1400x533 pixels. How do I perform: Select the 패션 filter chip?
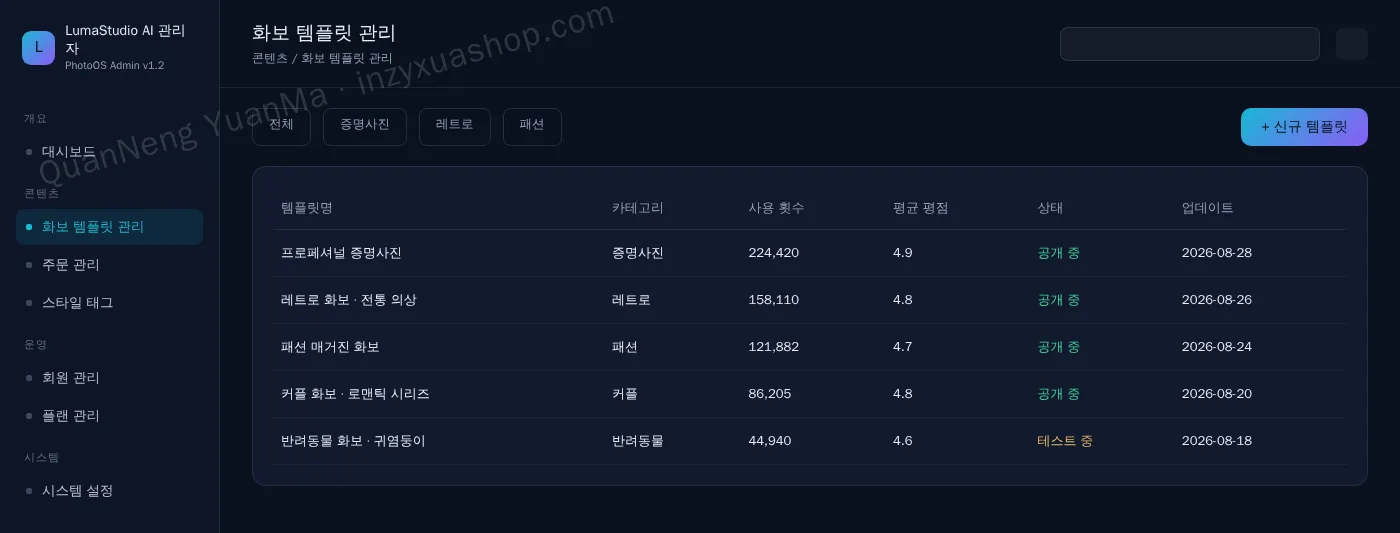click(532, 126)
